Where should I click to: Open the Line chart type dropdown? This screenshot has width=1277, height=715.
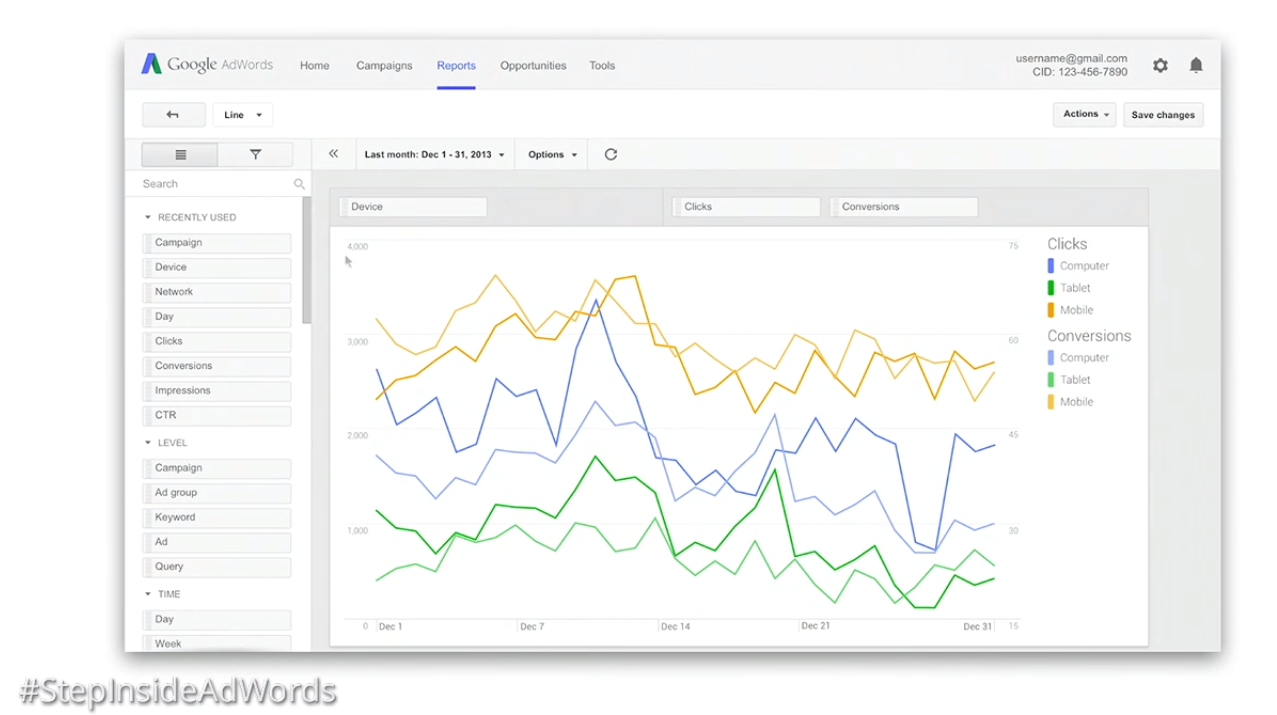(243, 115)
